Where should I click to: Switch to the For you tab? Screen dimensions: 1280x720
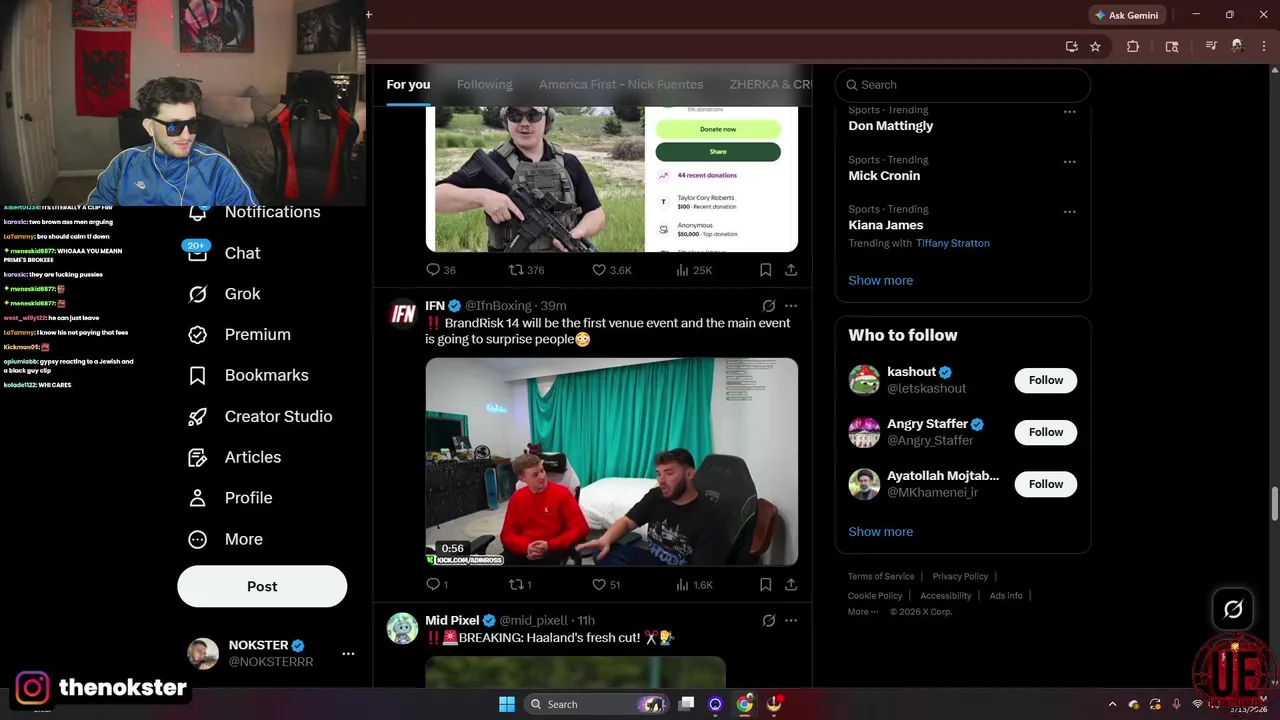click(x=408, y=85)
